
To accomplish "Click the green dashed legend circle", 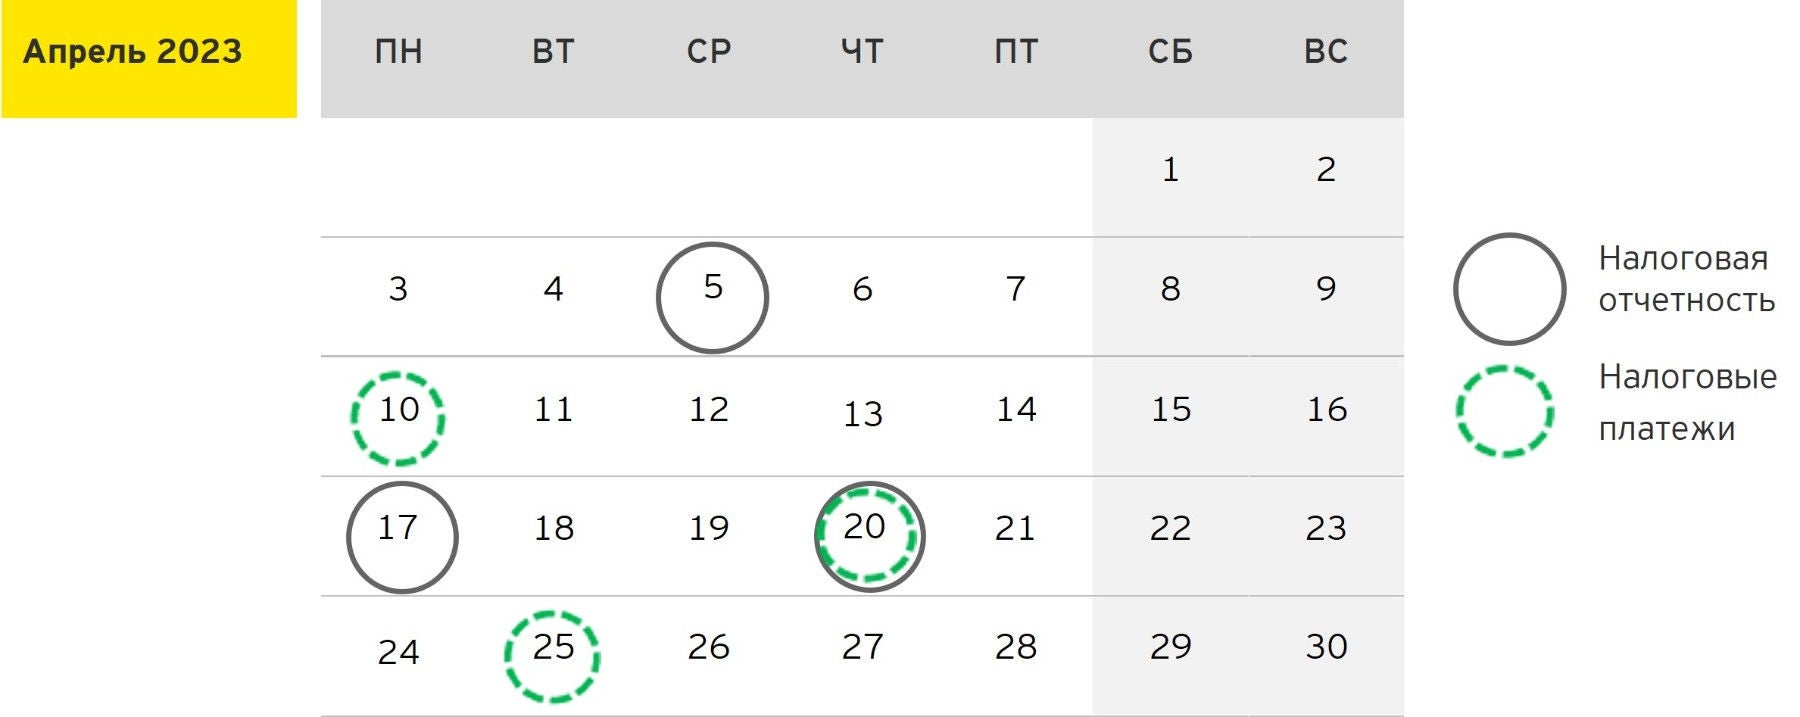I will pos(1505,411).
